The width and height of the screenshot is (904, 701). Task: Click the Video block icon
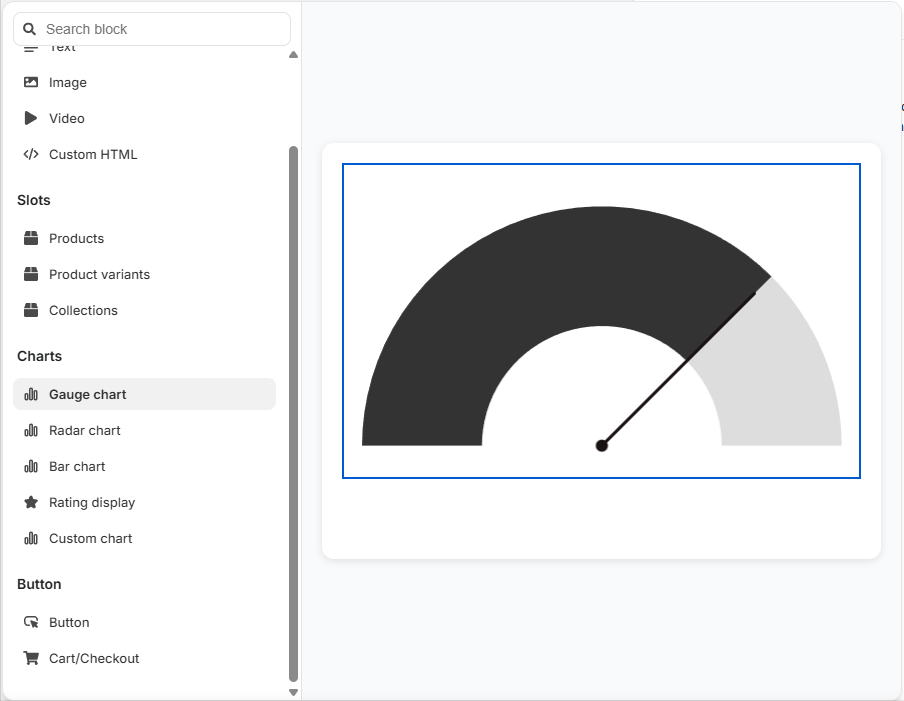point(31,118)
